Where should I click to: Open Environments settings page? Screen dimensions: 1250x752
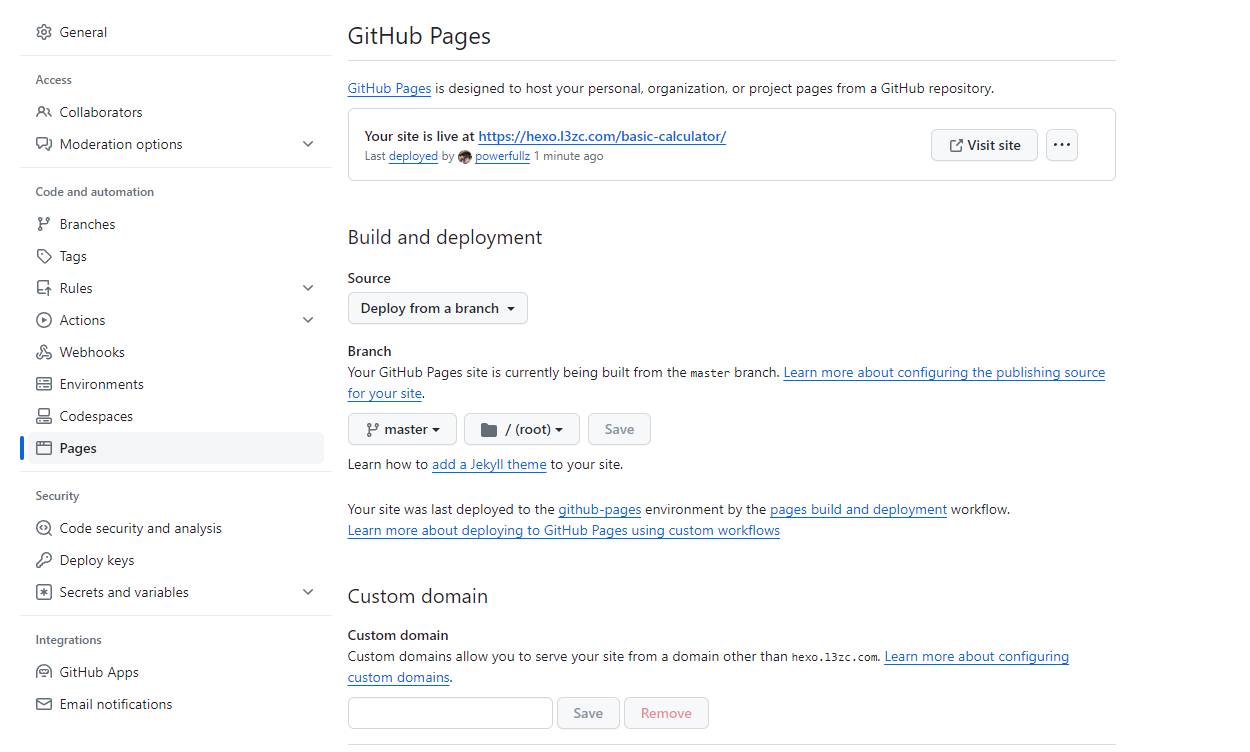pyautogui.click(x=101, y=384)
